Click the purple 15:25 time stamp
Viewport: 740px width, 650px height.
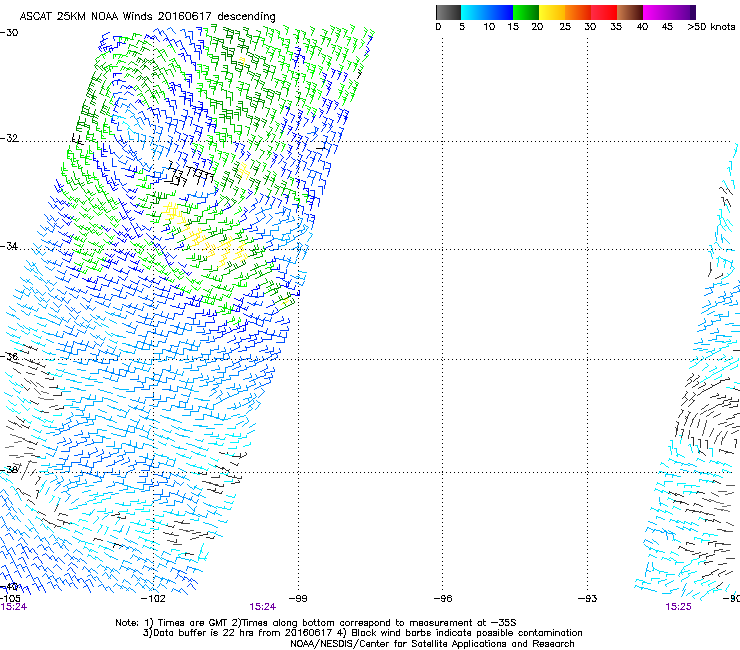point(679,607)
